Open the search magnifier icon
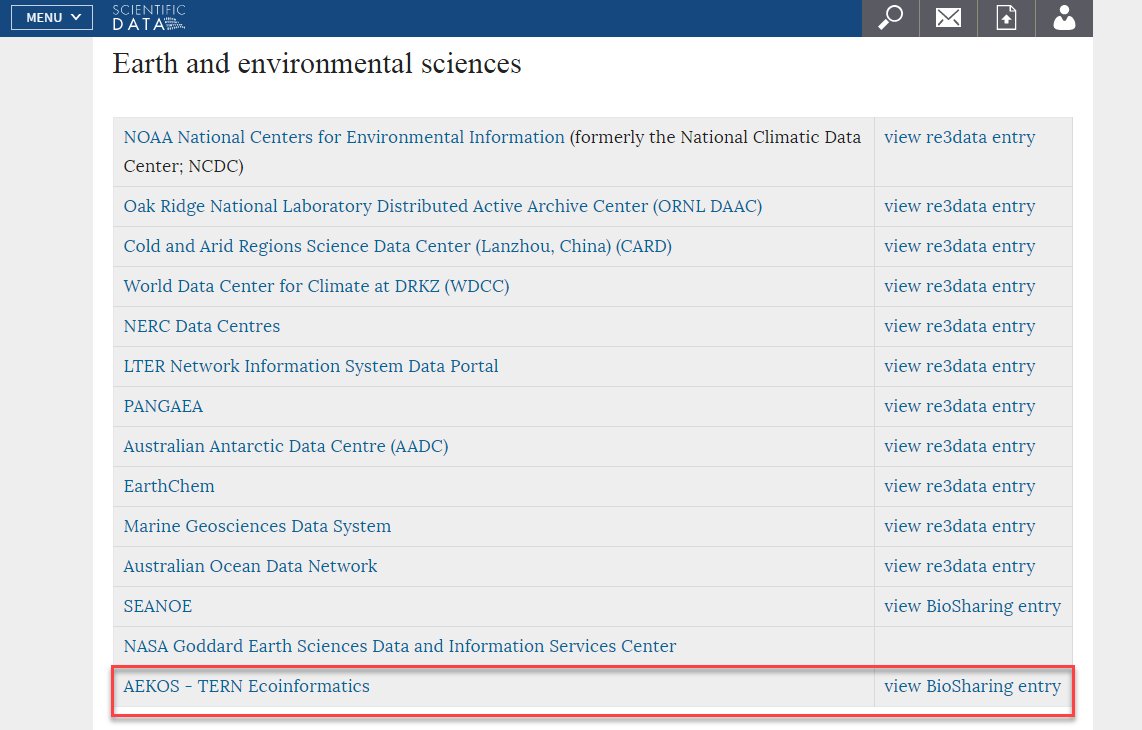The image size is (1142, 730). [x=890, y=17]
